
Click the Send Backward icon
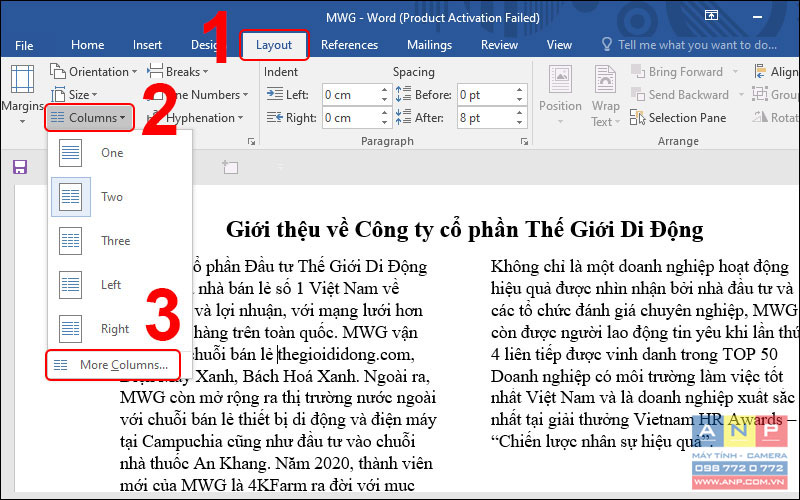point(637,94)
